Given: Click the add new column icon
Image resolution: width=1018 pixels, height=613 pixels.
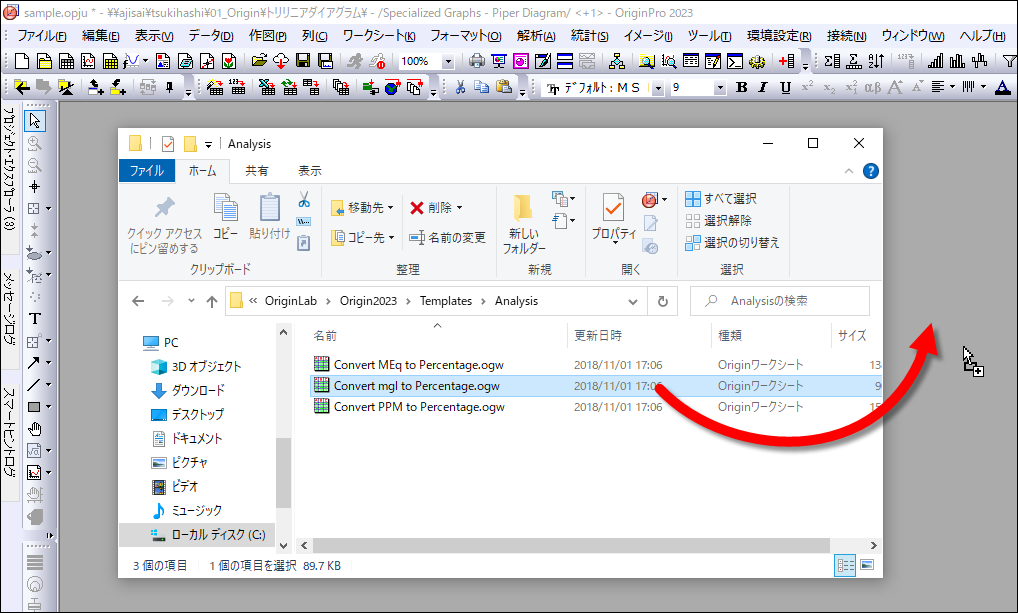Looking at the screenshot, I should point(786,61).
